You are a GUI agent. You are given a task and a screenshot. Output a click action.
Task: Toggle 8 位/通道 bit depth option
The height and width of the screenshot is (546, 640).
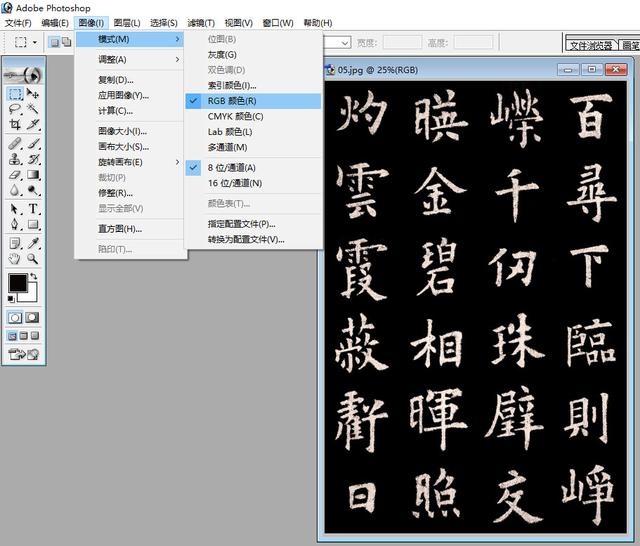point(253,168)
